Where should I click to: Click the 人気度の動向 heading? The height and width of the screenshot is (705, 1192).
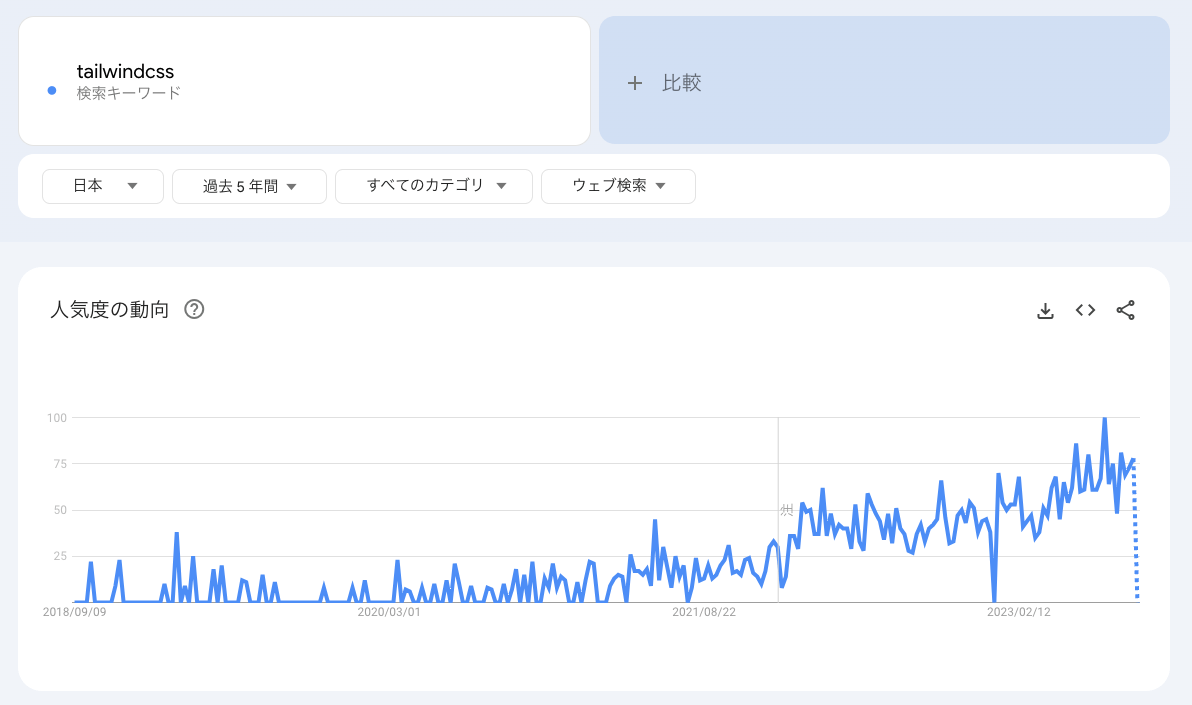(109, 310)
